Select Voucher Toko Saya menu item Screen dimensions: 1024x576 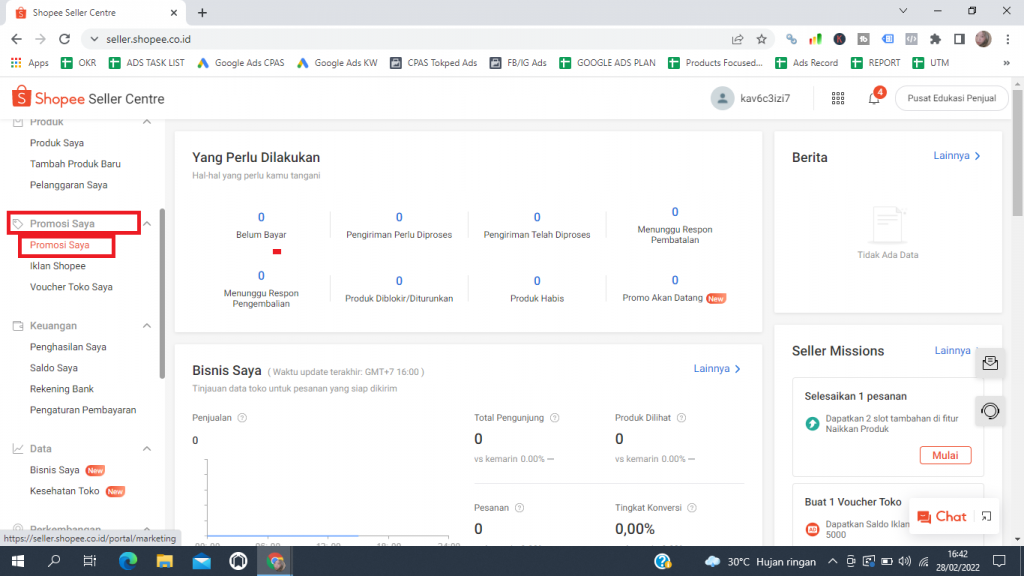point(71,287)
